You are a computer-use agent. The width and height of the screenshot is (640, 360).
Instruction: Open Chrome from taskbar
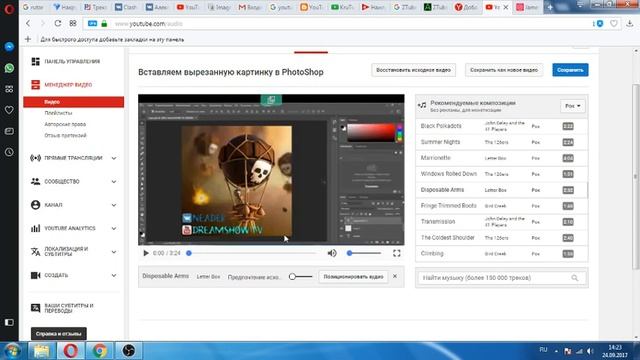(x=99, y=351)
